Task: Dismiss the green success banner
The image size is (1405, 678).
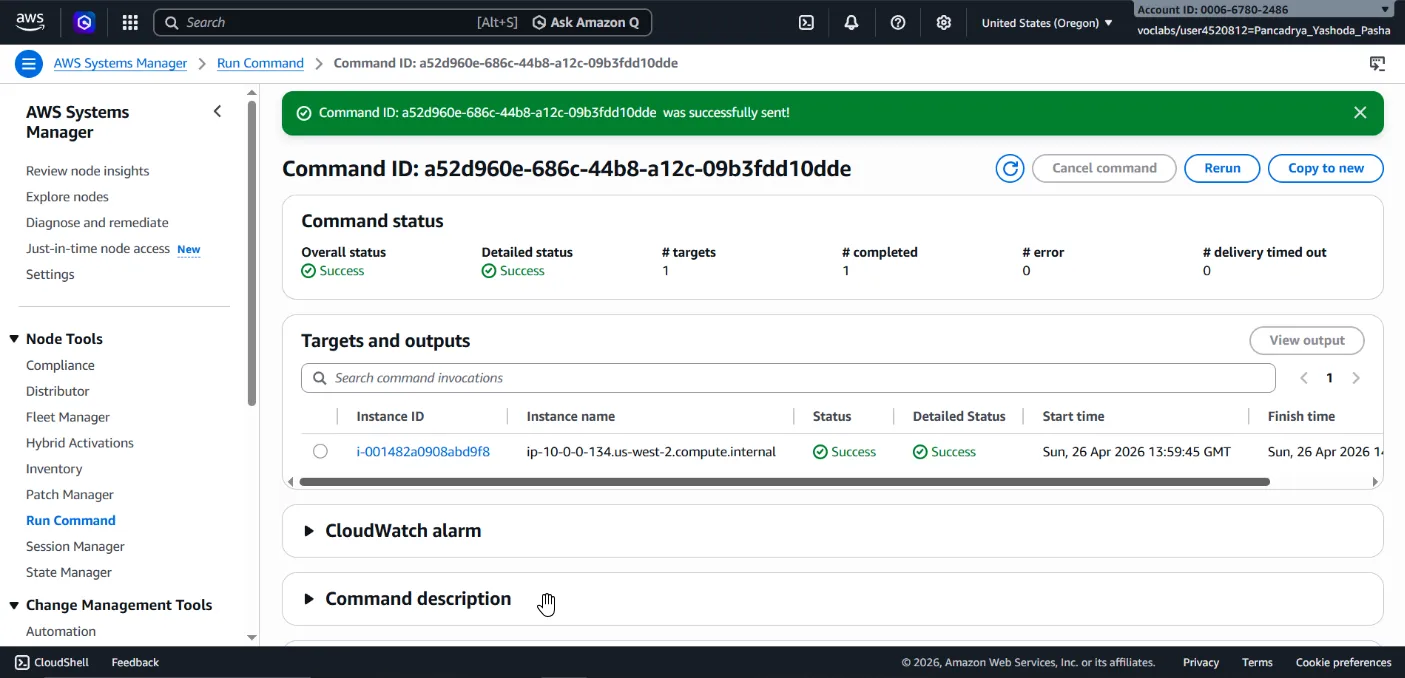Action: click(1360, 113)
